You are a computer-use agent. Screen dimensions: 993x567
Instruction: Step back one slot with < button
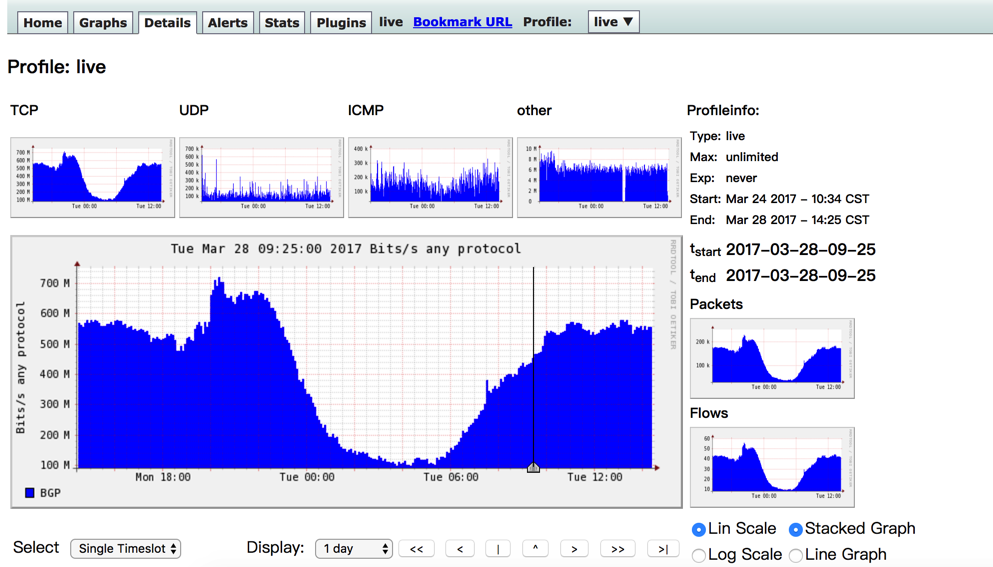point(460,549)
